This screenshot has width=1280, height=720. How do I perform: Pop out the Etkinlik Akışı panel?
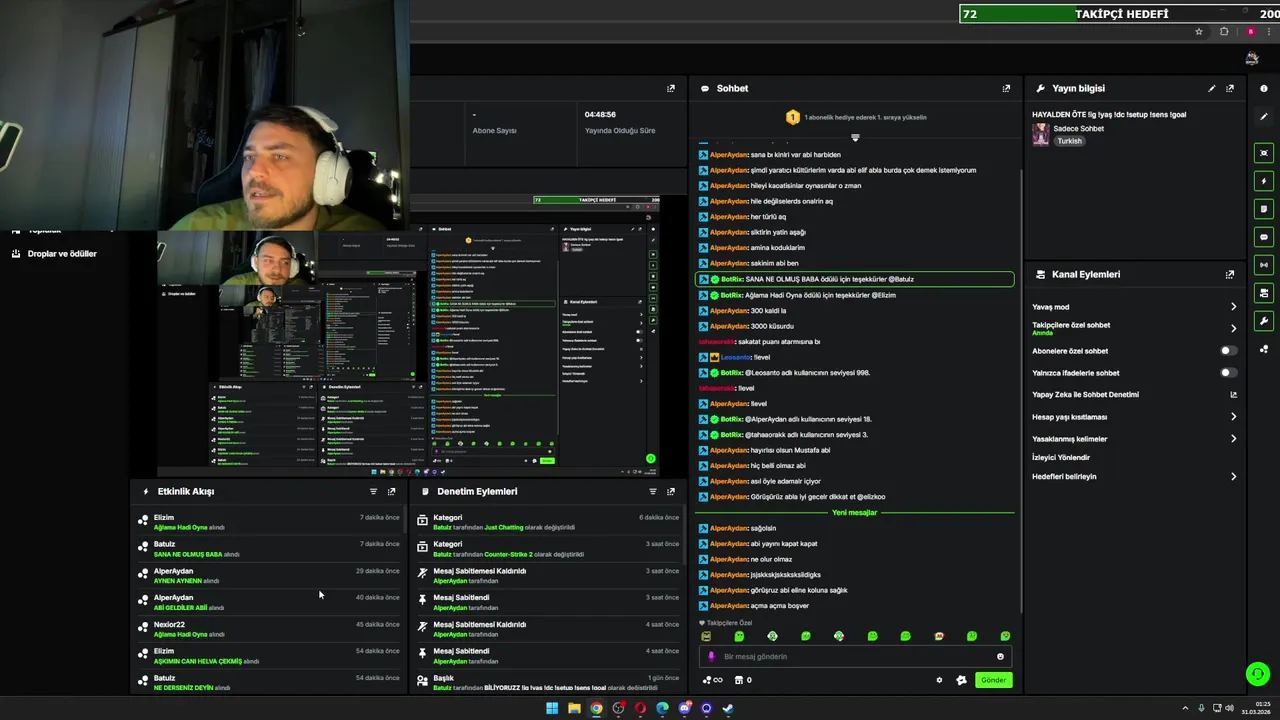click(x=391, y=491)
